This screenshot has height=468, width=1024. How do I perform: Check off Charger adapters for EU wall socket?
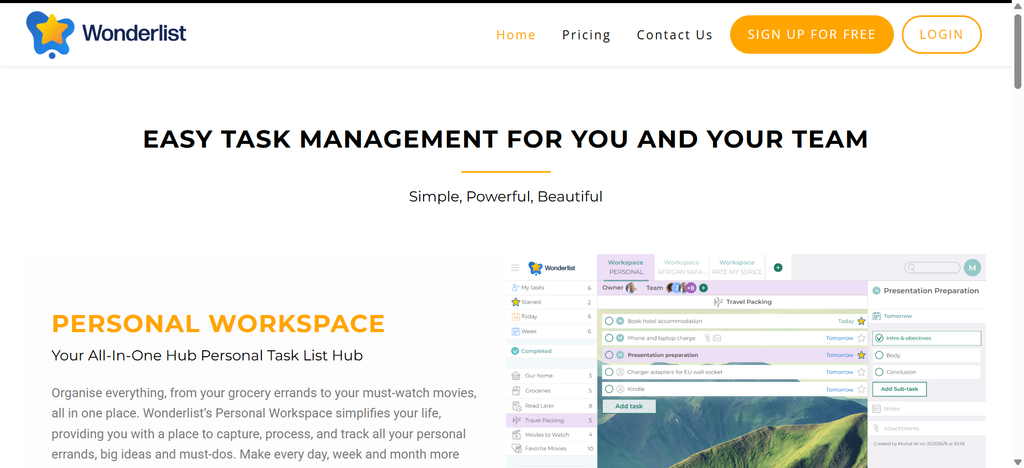[x=609, y=372]
